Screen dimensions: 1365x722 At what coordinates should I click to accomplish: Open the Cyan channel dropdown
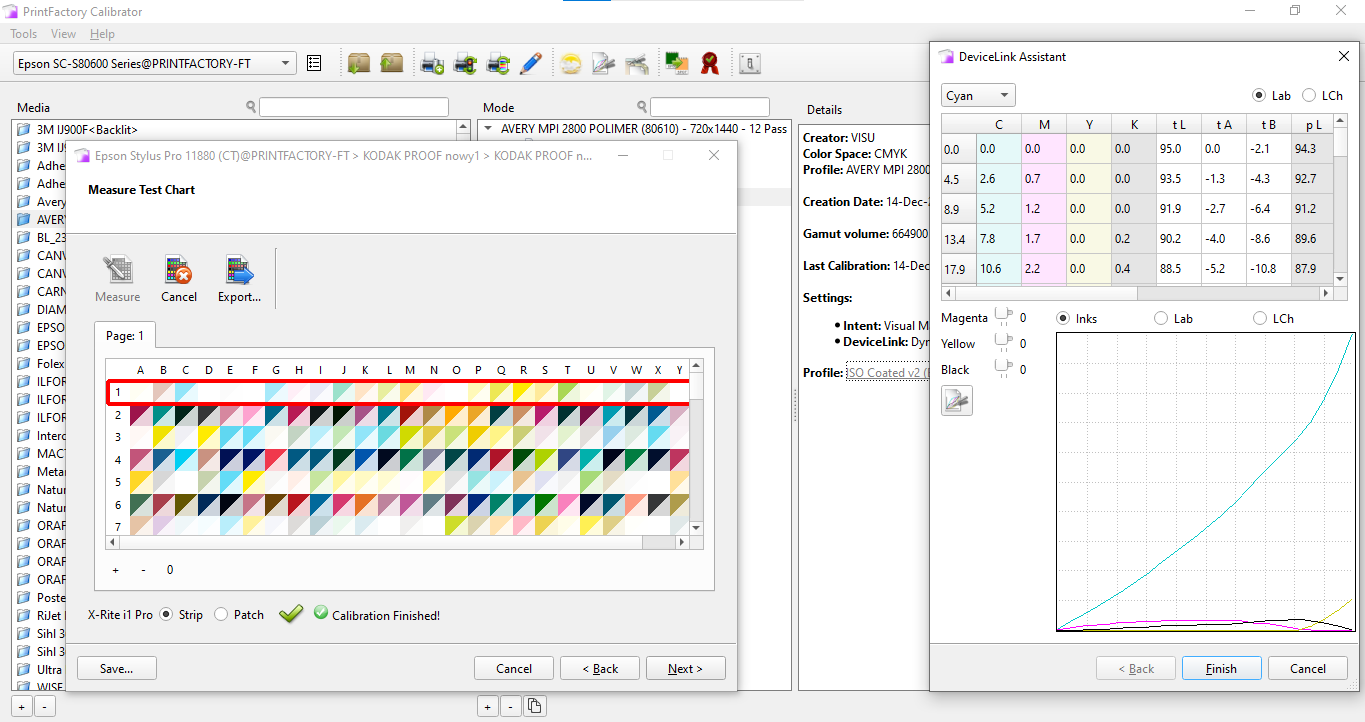[978, 96]
